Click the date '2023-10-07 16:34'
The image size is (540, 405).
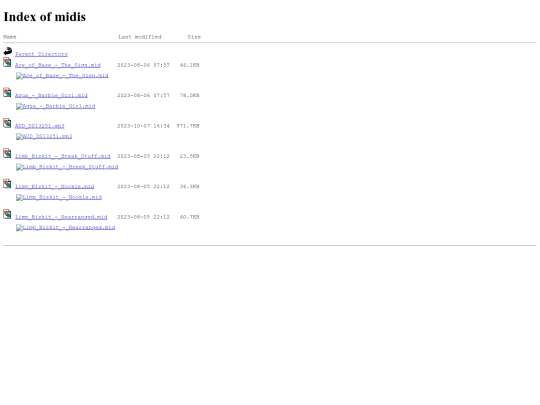(143, 126)
